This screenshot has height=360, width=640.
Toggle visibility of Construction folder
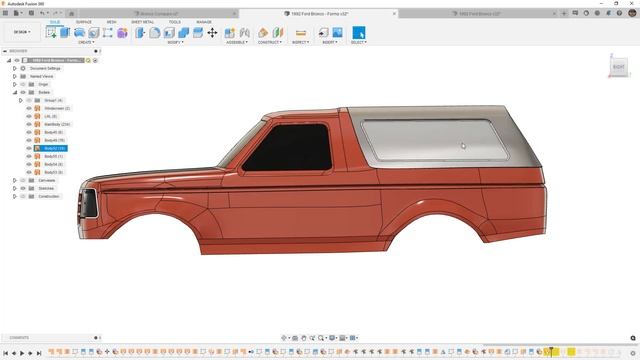23,197
